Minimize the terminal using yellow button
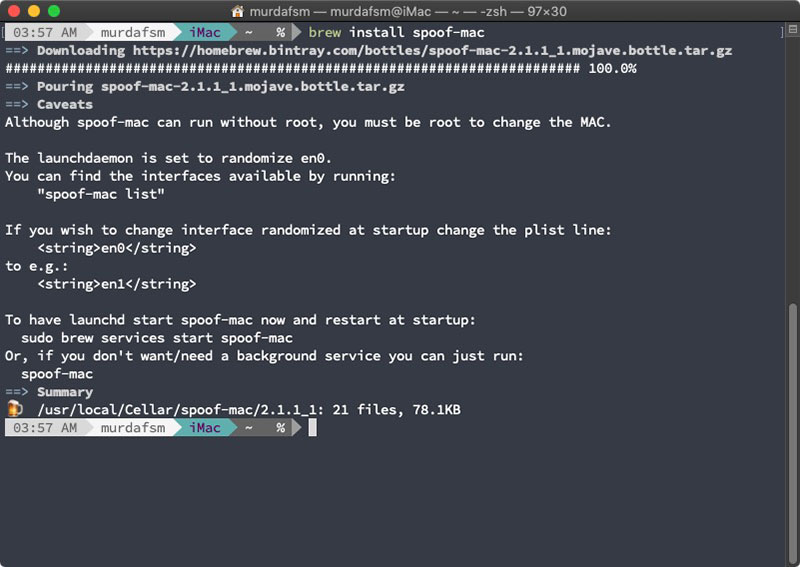The width and height of the screenshot is (800, 567). [x=34, y=11]
